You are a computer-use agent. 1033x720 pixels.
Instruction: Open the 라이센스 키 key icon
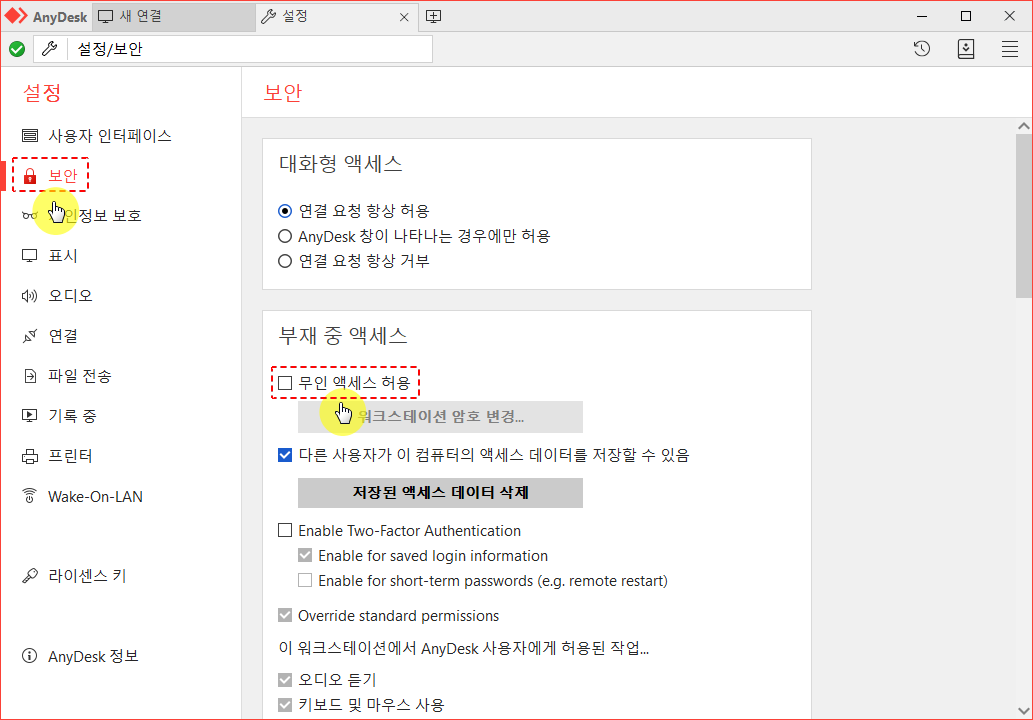[30, 576]
